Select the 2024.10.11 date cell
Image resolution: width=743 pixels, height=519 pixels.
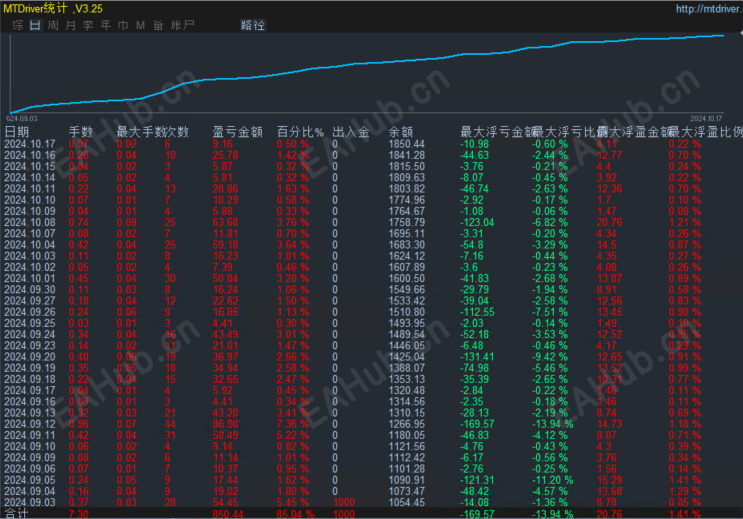pyautogui.click(x=30, y=189)
